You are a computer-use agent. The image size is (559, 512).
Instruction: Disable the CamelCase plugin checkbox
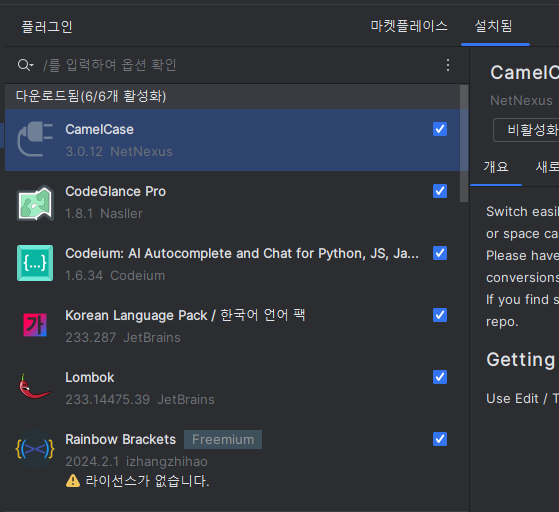440,129
